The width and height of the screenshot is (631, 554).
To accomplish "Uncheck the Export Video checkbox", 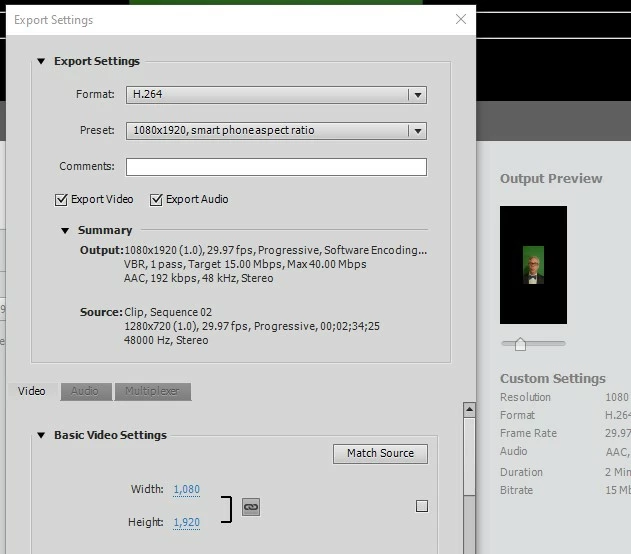I will click(61, 200).
